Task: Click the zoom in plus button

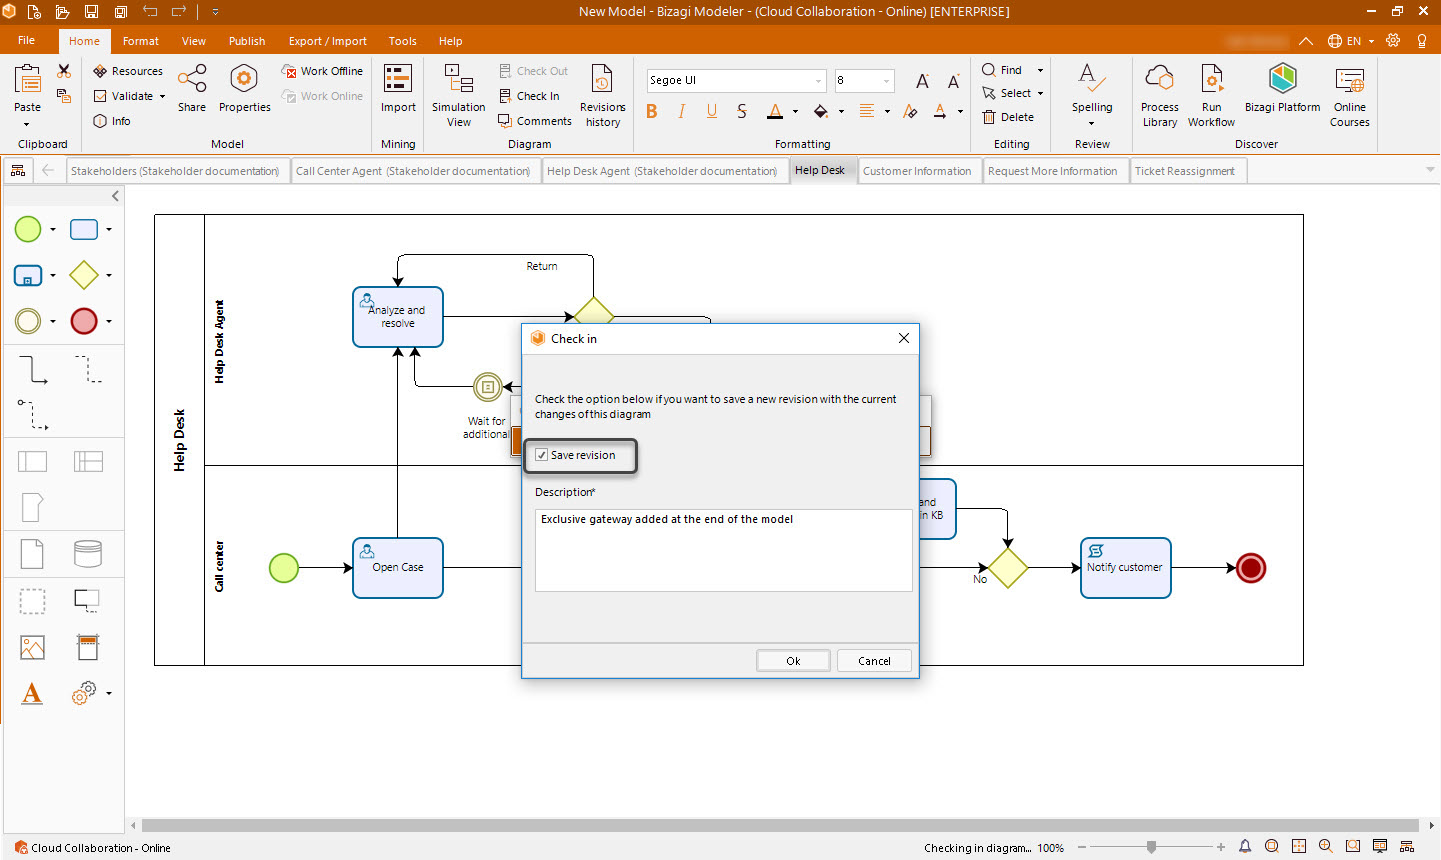Action: tap(1221, 847)
